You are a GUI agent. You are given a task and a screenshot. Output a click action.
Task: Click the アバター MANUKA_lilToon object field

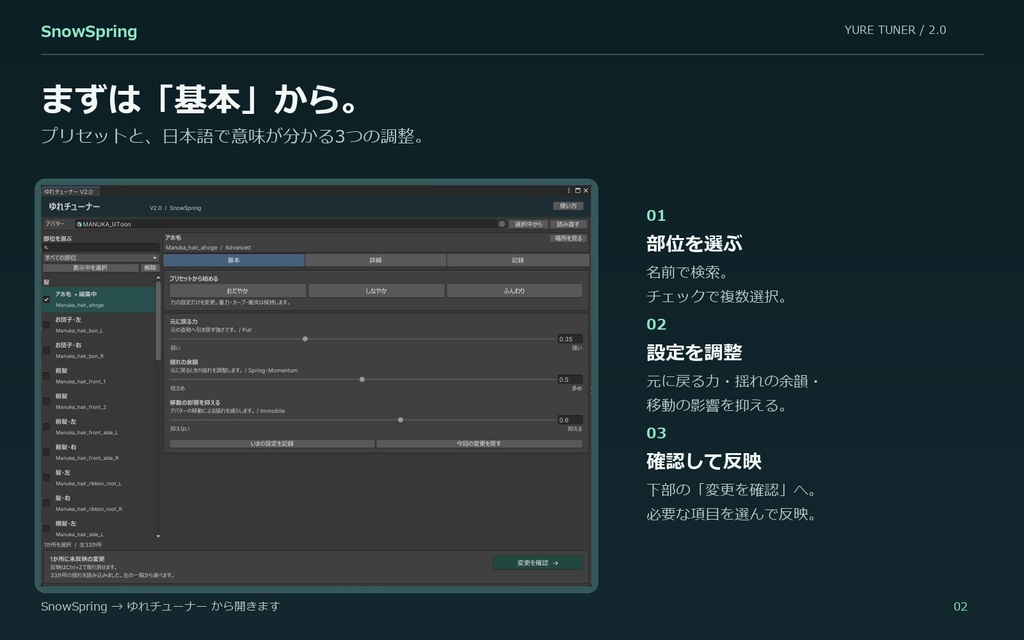[291, 224]
